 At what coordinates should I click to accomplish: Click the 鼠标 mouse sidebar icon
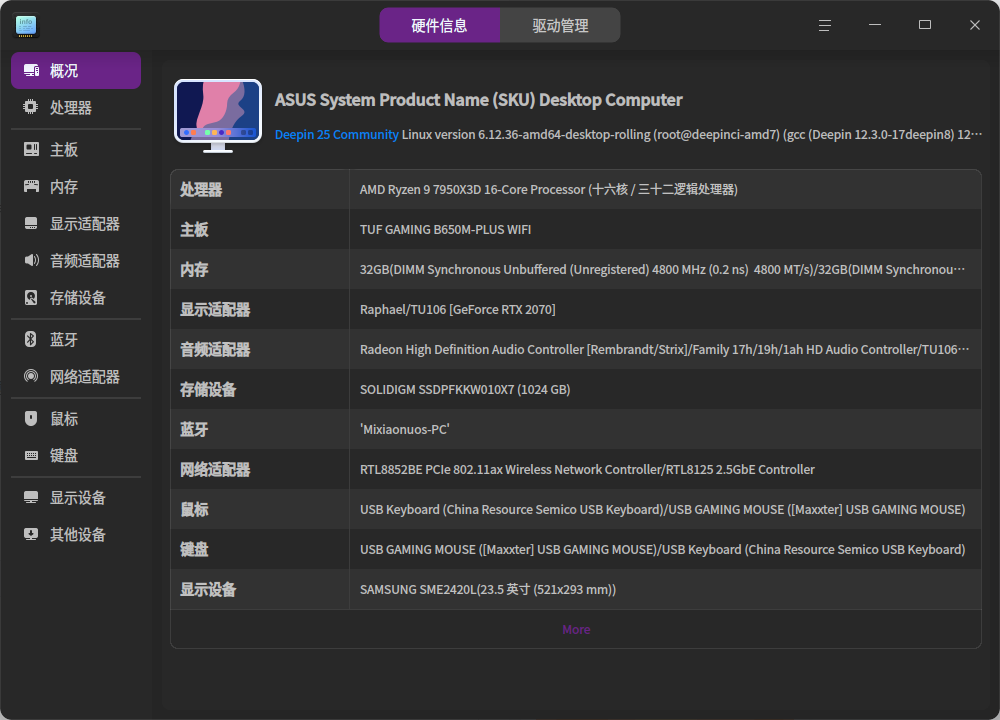click(31, 418)
